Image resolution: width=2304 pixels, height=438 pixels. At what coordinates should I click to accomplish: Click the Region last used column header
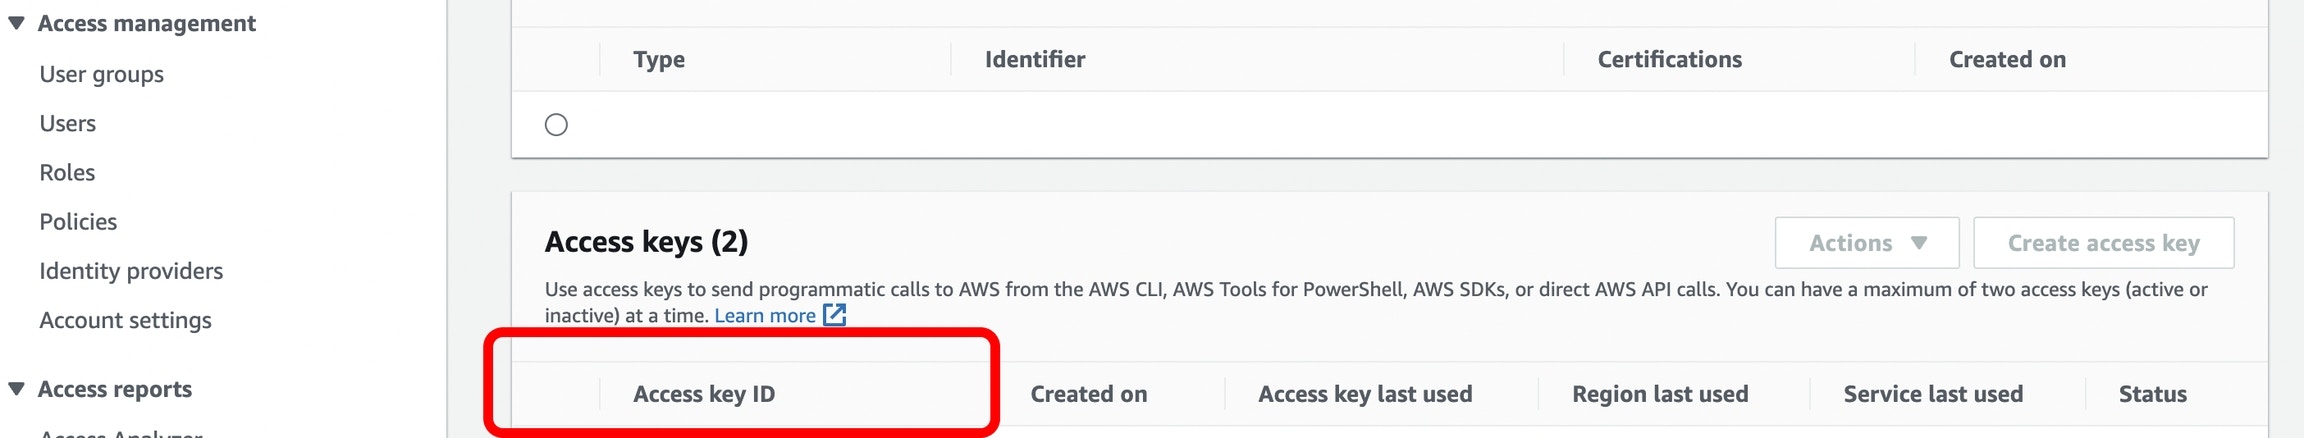tap(1660, 394)
